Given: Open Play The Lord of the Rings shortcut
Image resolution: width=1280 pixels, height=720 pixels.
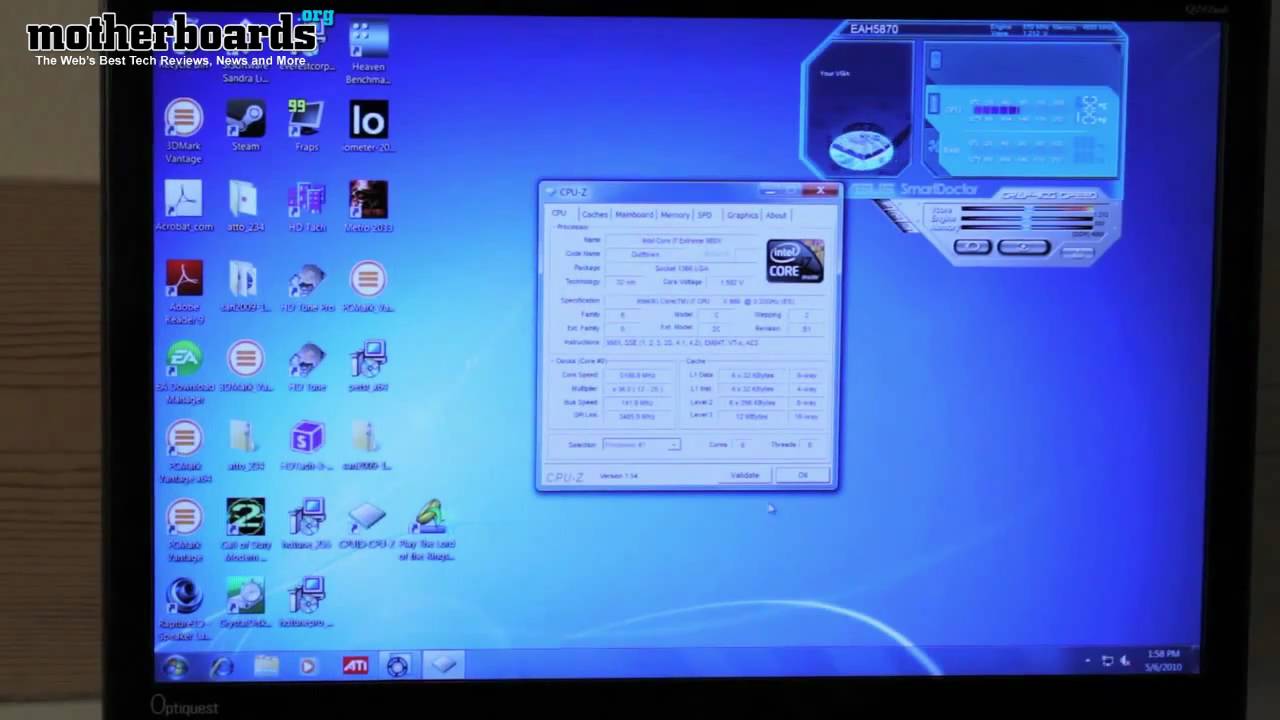Looking at the screenshot, I should (428, 530).
